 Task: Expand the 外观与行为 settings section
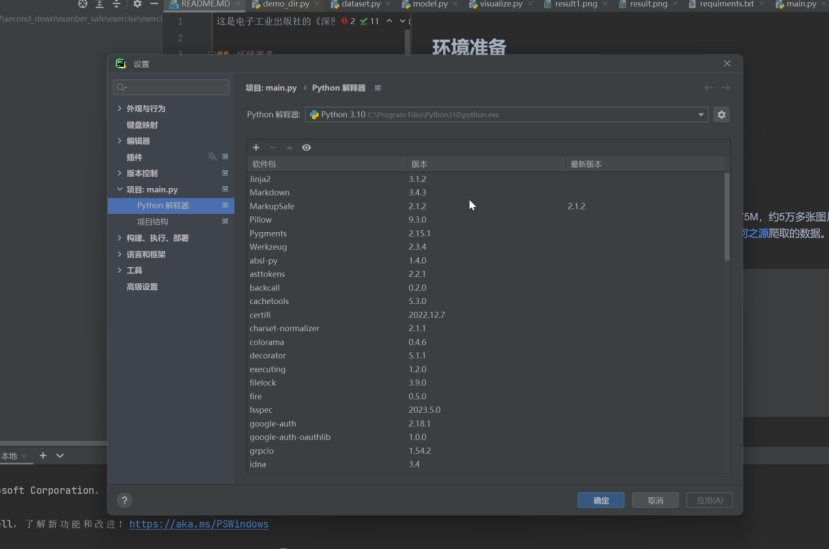click(120, 108)
